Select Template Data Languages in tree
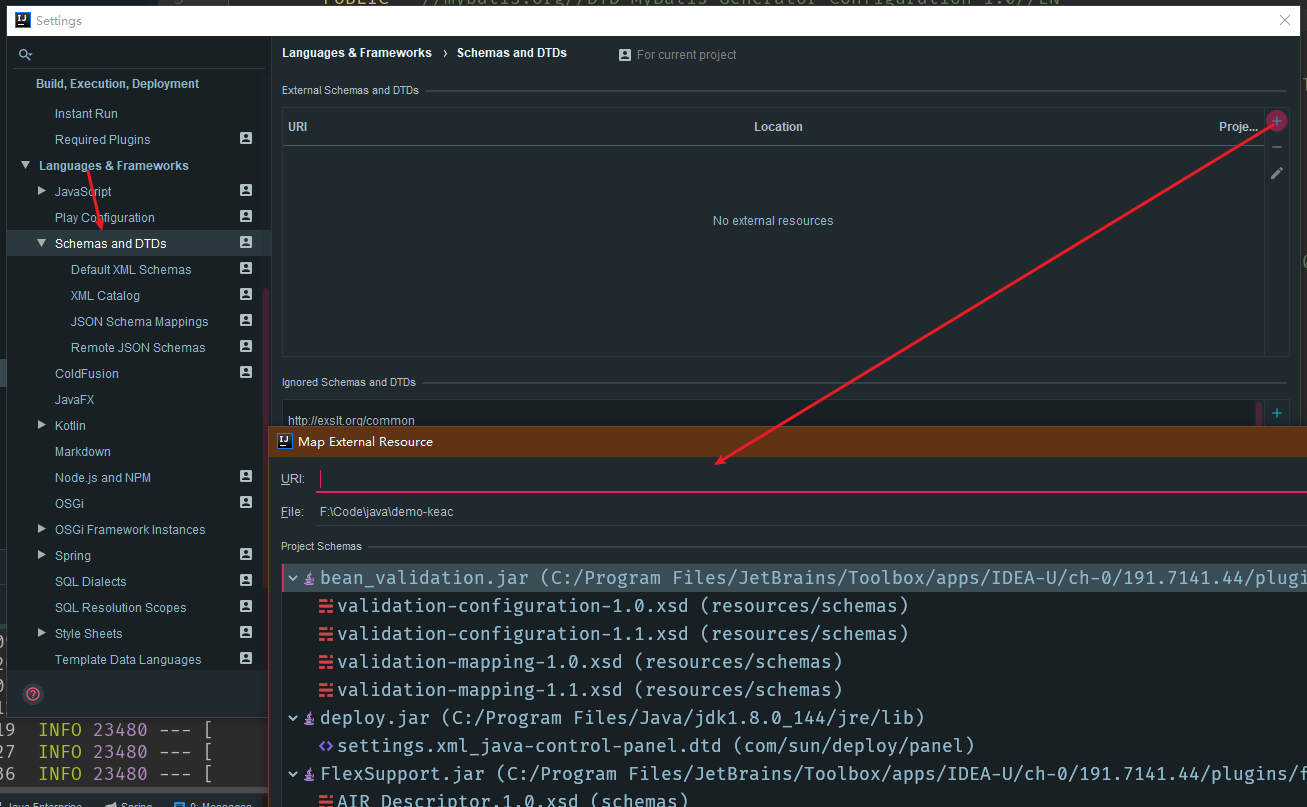The image size is (1307, 807). coord(128,660)
